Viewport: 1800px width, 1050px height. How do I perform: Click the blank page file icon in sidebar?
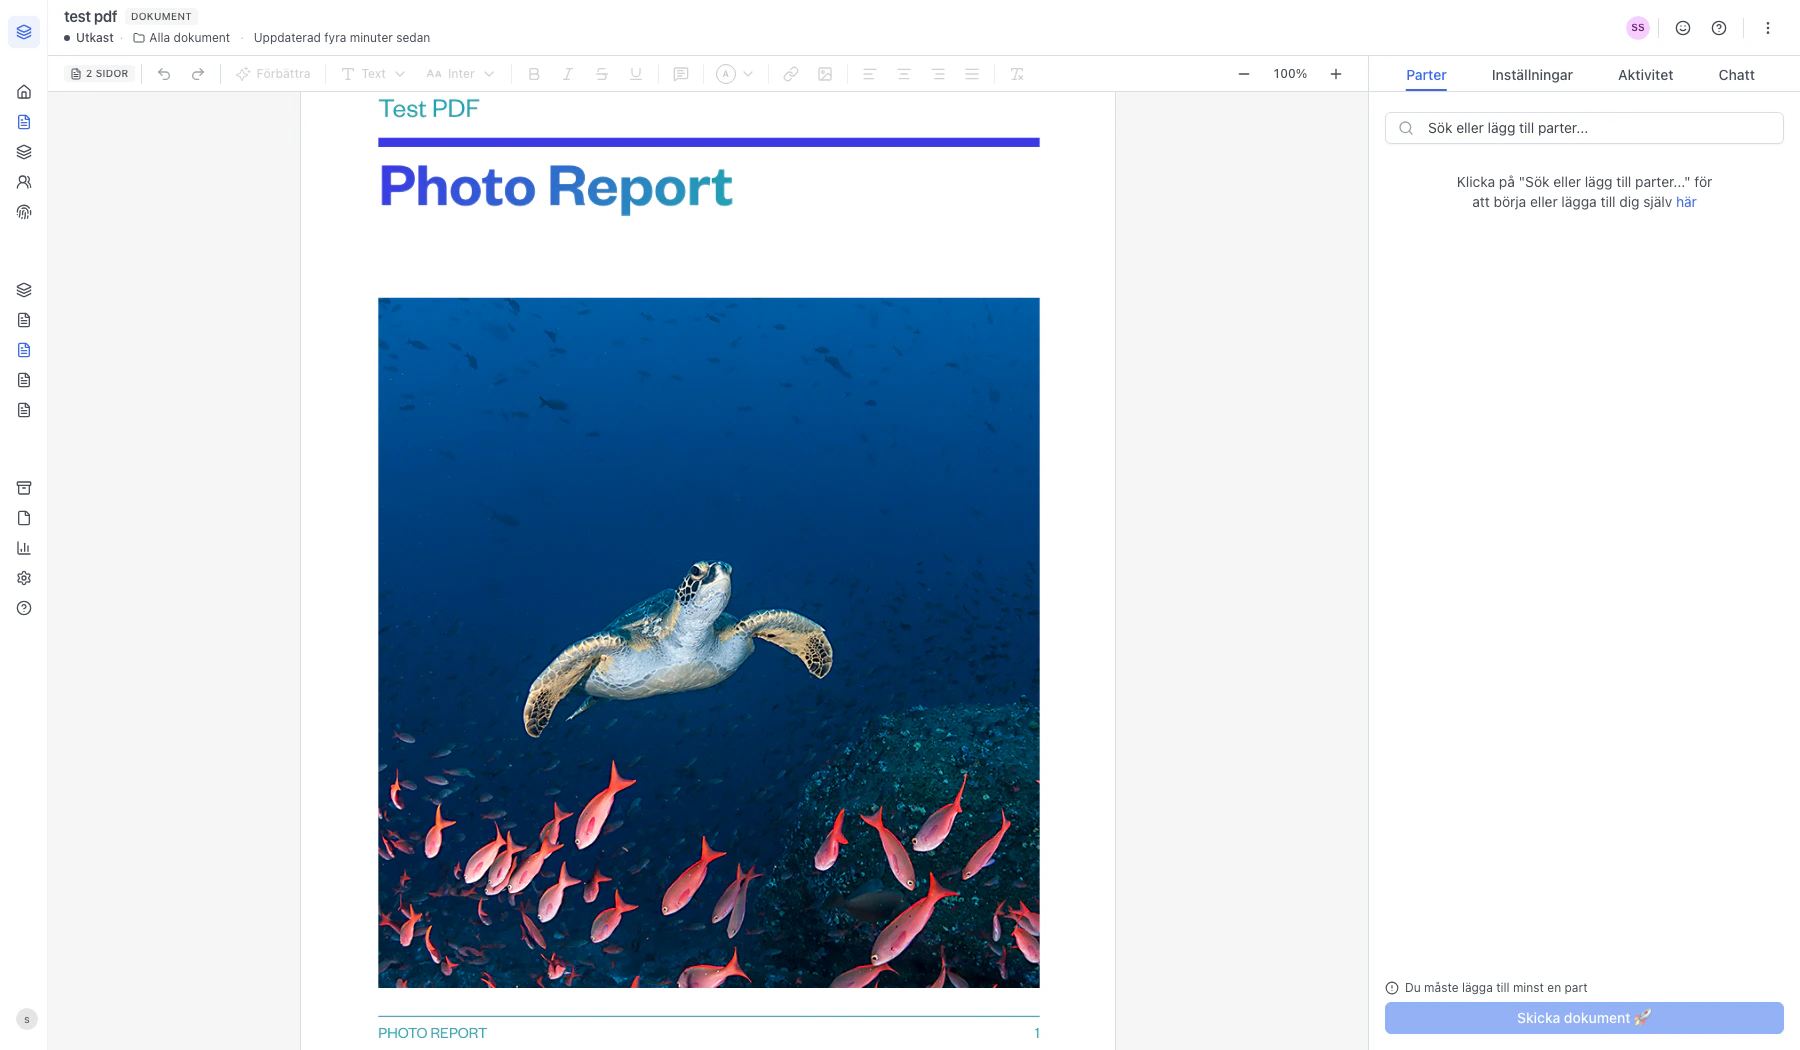pos(24,518)
